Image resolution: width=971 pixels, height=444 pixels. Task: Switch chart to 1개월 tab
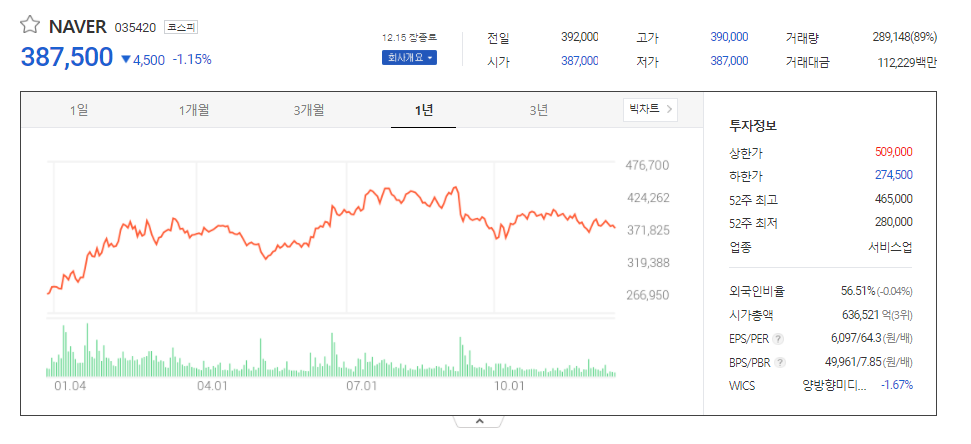pos(194,110)
